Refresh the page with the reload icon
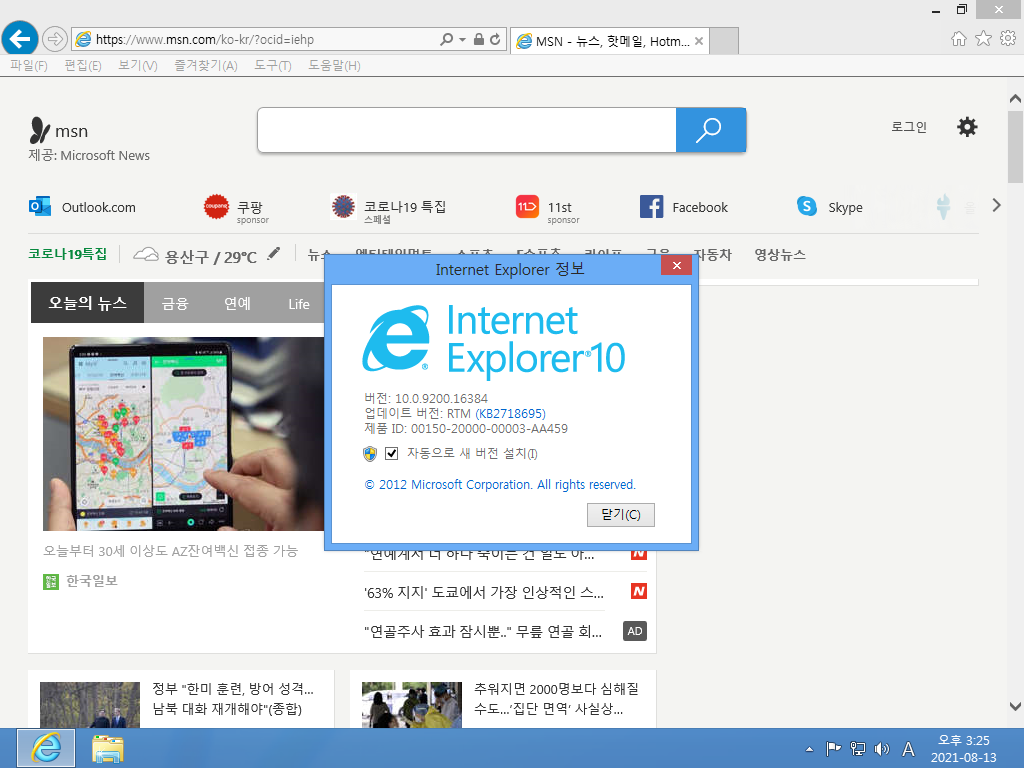Viewport: 1024px width, 768px height. tap(496, 39)
